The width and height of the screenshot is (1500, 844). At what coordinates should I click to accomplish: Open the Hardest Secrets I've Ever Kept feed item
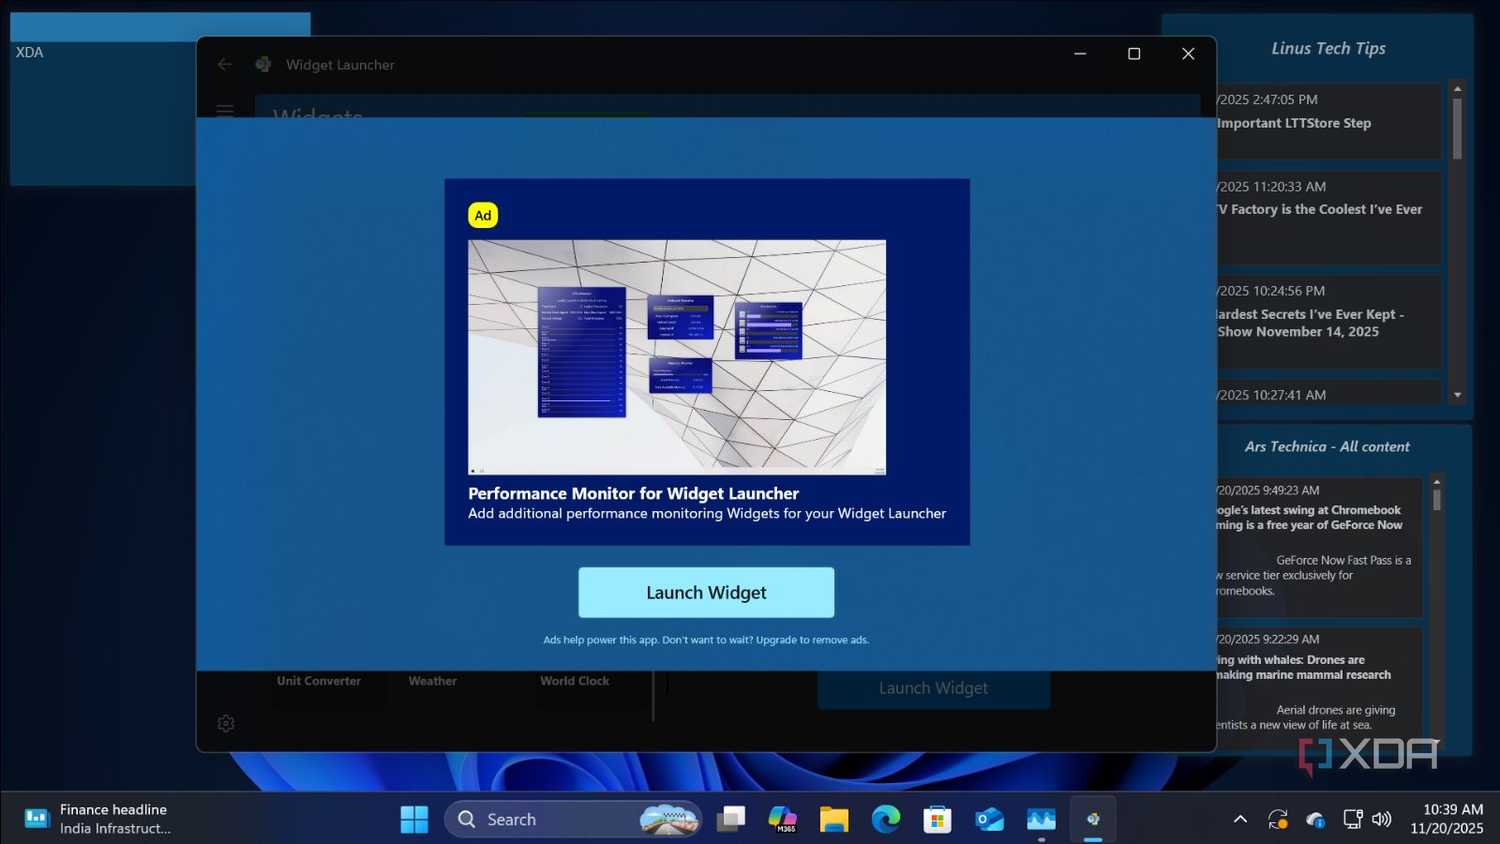pyautogui.click(x=1328, y=321)
